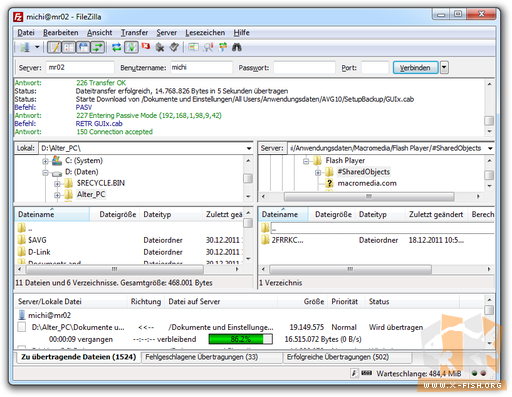This screenshot has height=397, width=512.
Task: Open the Ansicht menu
Action: coord(100,33)
